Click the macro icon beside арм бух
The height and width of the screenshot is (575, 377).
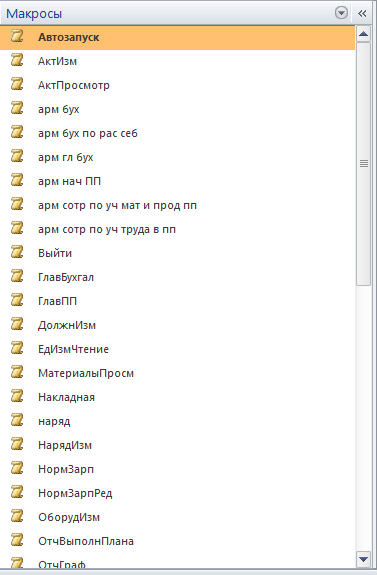point(17,108)
